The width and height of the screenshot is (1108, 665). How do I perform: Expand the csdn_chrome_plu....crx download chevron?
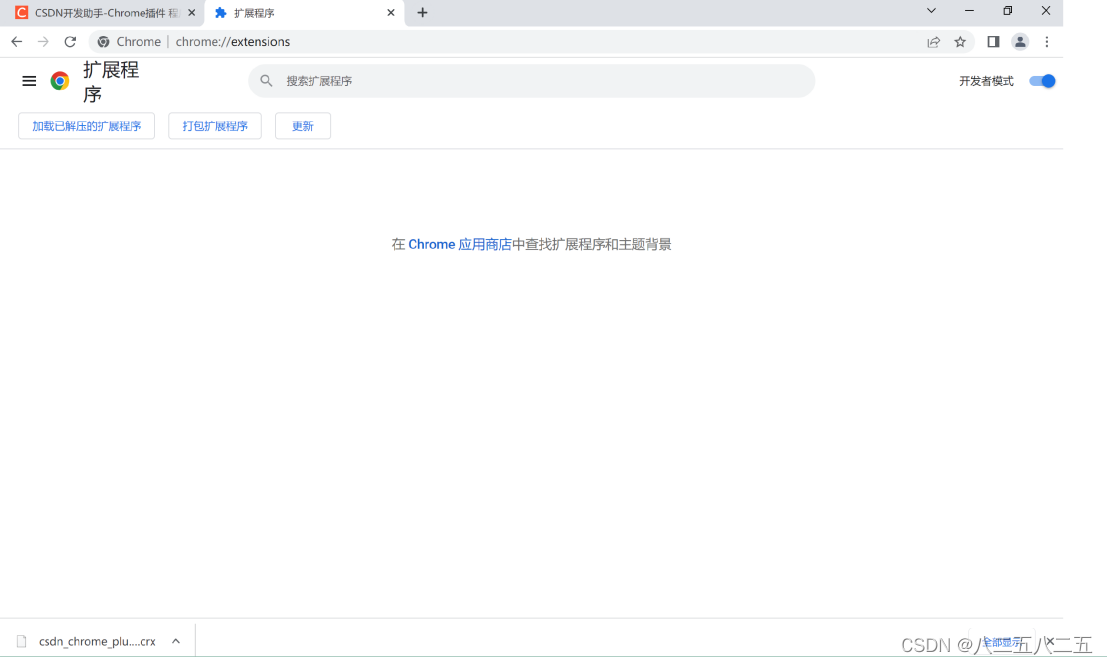coord(175,640)
